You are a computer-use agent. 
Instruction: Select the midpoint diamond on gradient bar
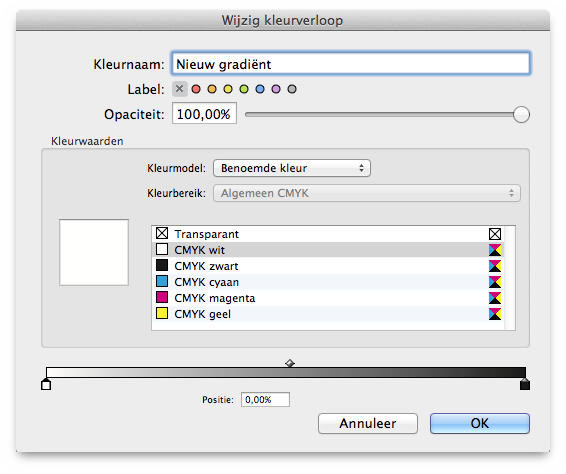290,363
